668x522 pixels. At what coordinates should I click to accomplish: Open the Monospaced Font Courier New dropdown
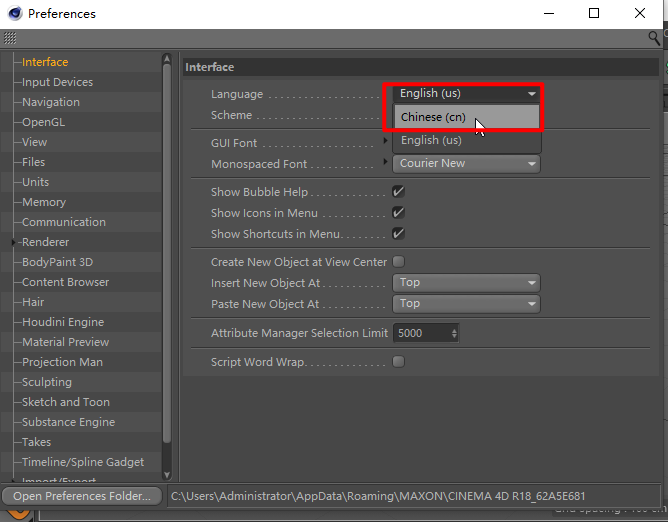466,164
